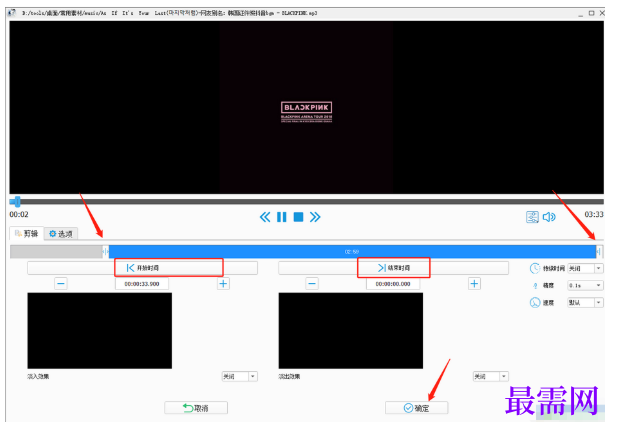The width and height of the screenshot is (617, 432).
Task: Increase start time with plus button
Action: coord(223,284)
